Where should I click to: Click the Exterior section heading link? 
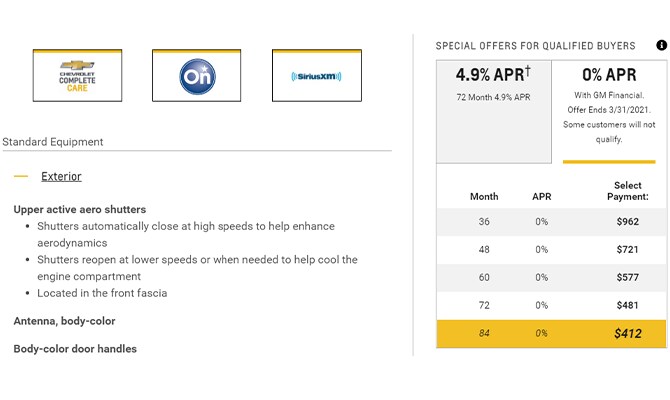61,176
